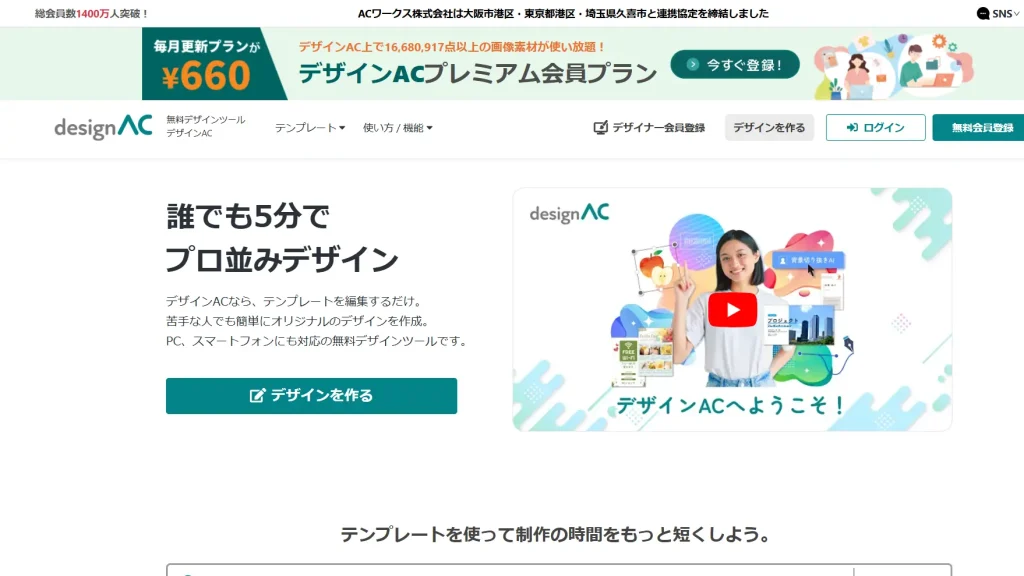Expand the 使い方 / 機能 dropdown menu
This screenshot has width=1024, height=576.
[x=398, y=127]
